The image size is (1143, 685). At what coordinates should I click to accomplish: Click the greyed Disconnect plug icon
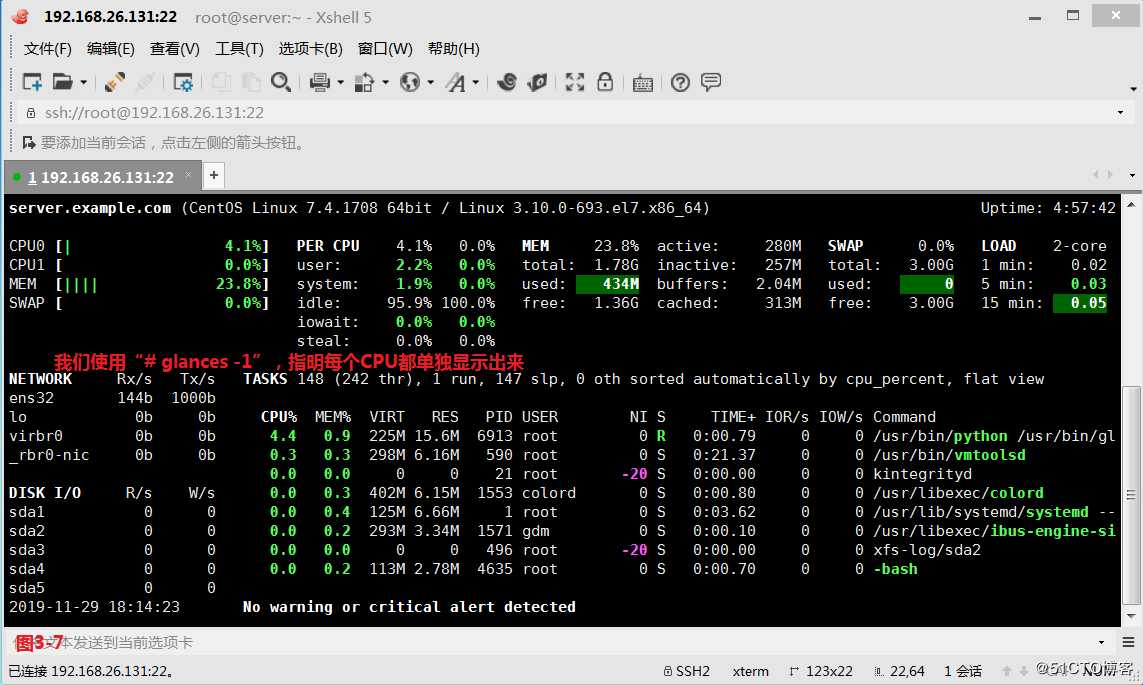[145, 82]
